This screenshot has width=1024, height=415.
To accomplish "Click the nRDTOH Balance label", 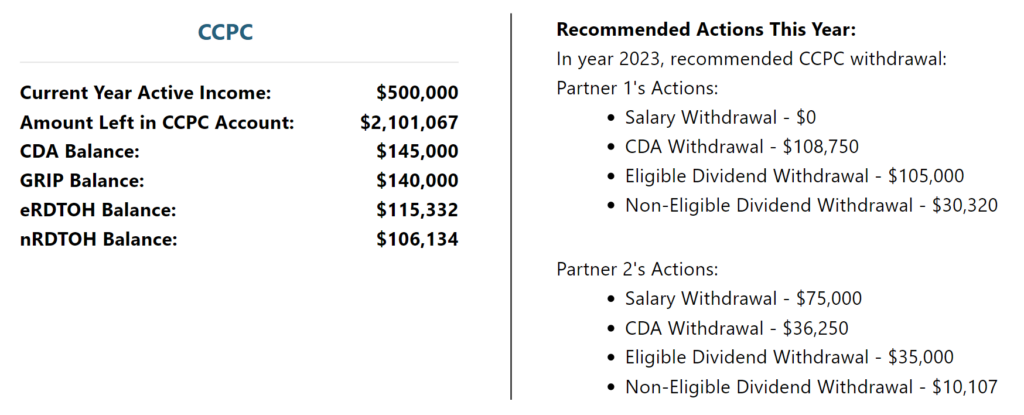I will coord(99,239).
